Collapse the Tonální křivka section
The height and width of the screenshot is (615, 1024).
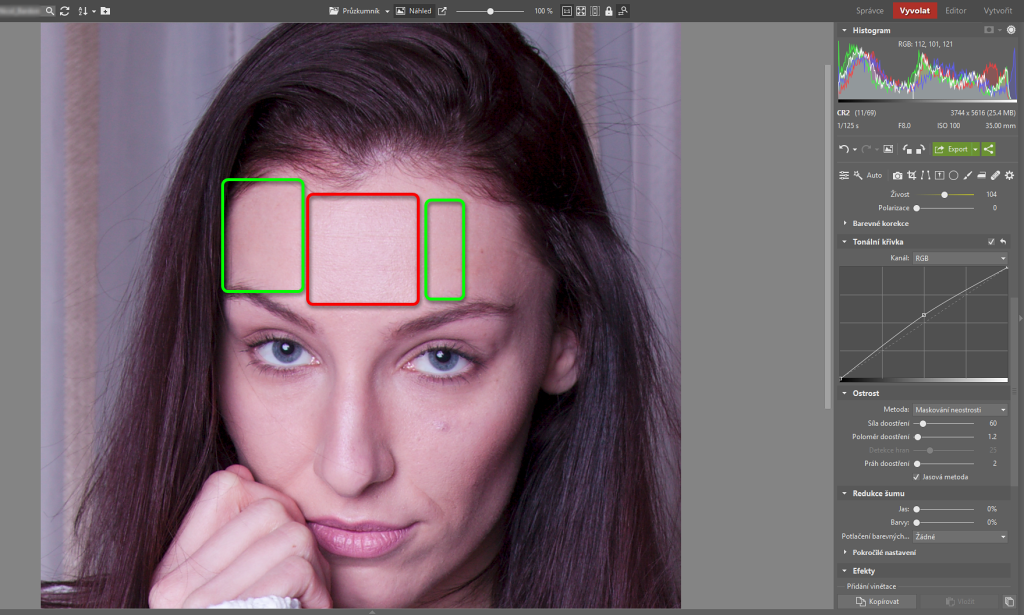(x=844, y=242)
